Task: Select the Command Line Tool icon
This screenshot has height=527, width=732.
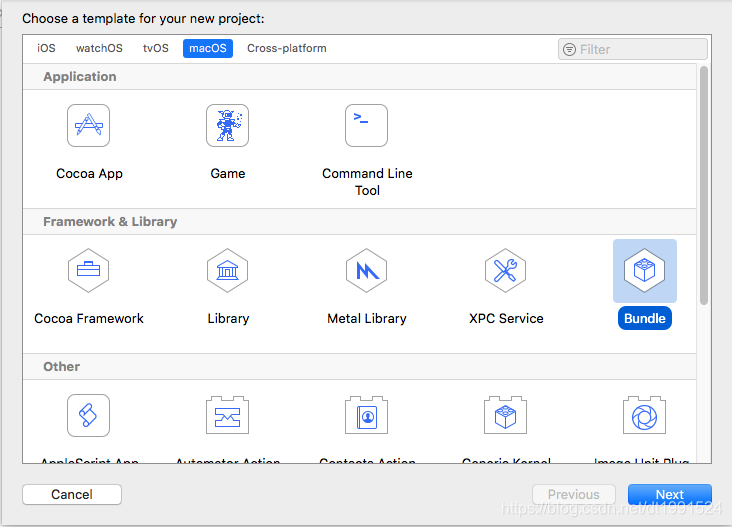Action: tap(366, 126)
